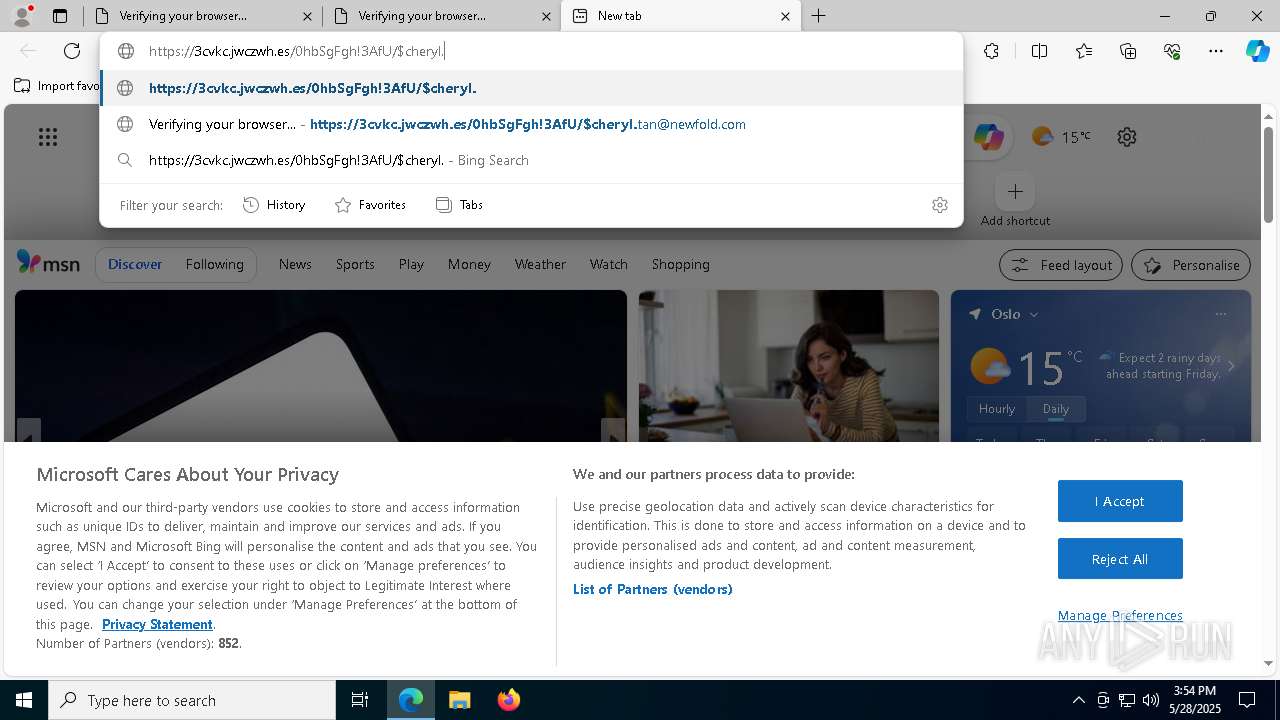Click the Copilot icon on new tab page
Screen dimensions: 1280x720
pyautogui.click(x=989, y=137)
